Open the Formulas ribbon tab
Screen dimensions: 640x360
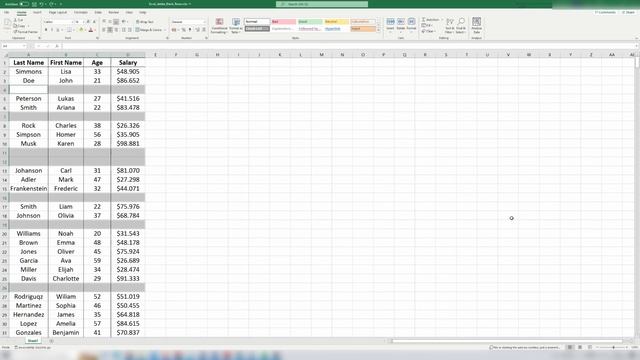80,13
